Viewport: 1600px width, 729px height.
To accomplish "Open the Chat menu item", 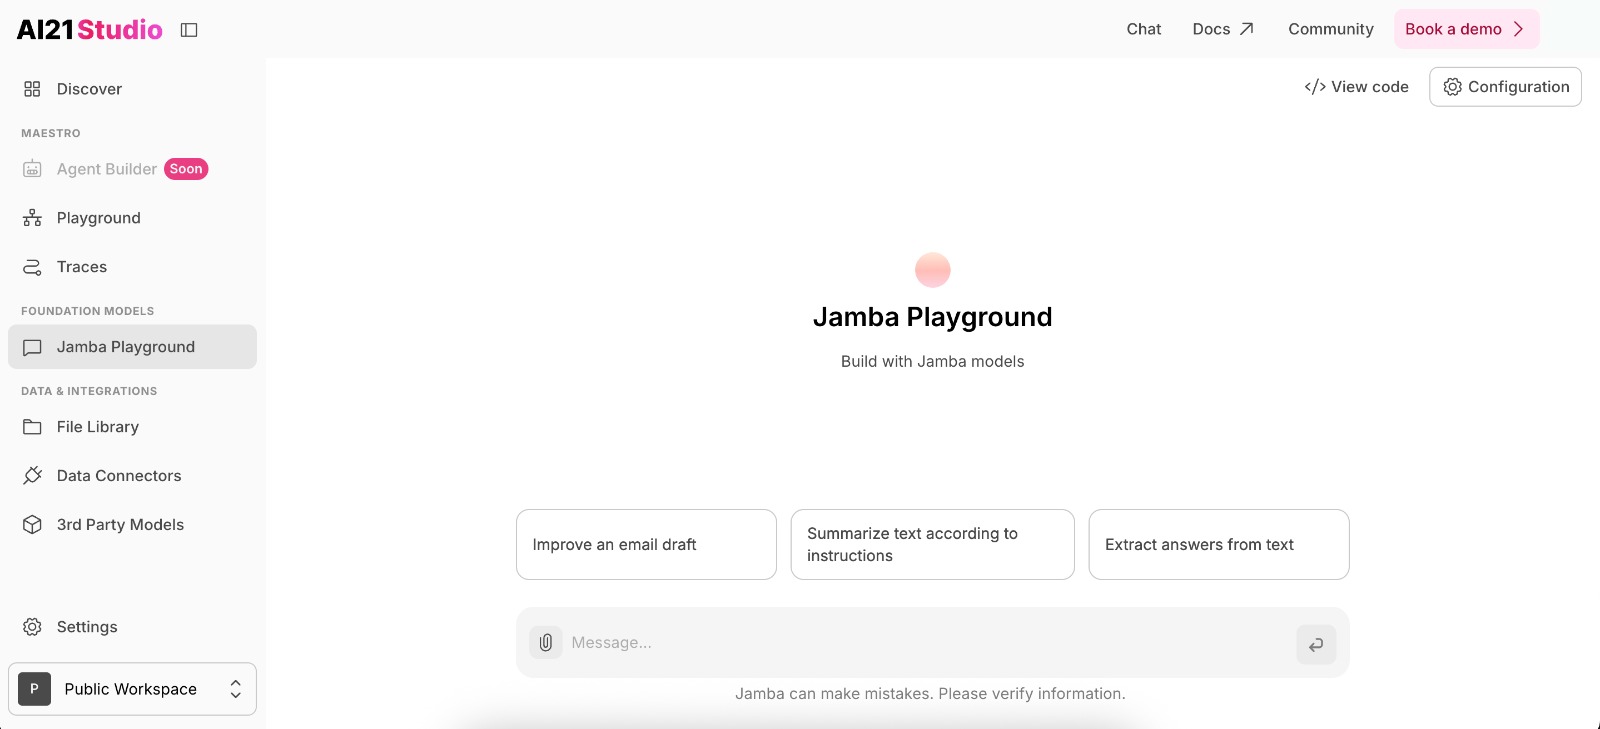I will [1143, 29].
